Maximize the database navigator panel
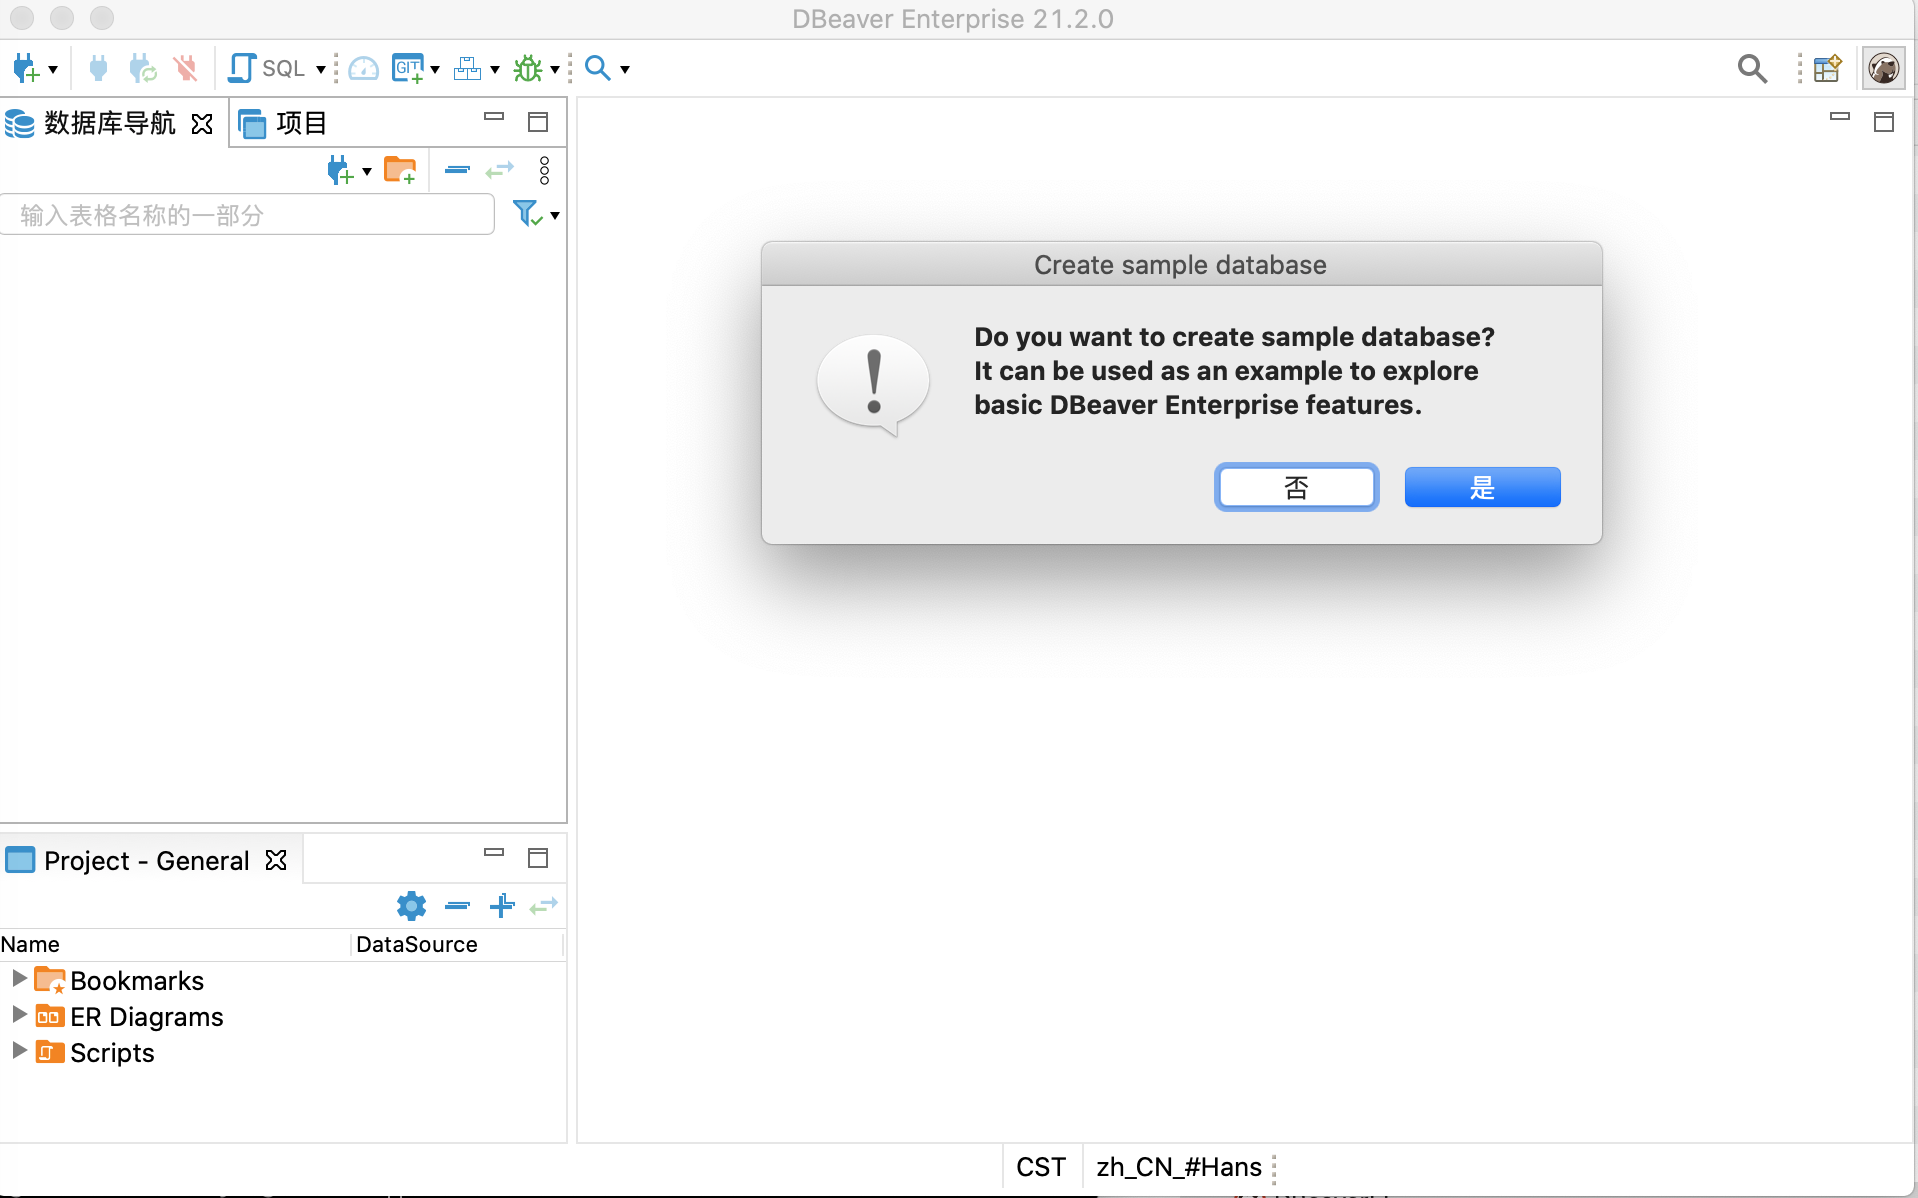 (x=538, y=122)
